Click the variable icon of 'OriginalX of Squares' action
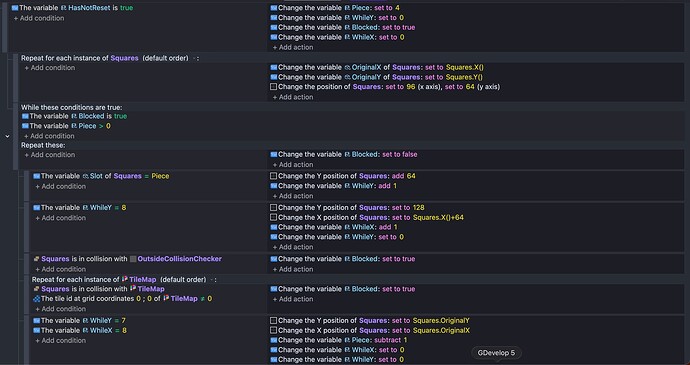Screen dimensions: 690x365 coord(274,67)
